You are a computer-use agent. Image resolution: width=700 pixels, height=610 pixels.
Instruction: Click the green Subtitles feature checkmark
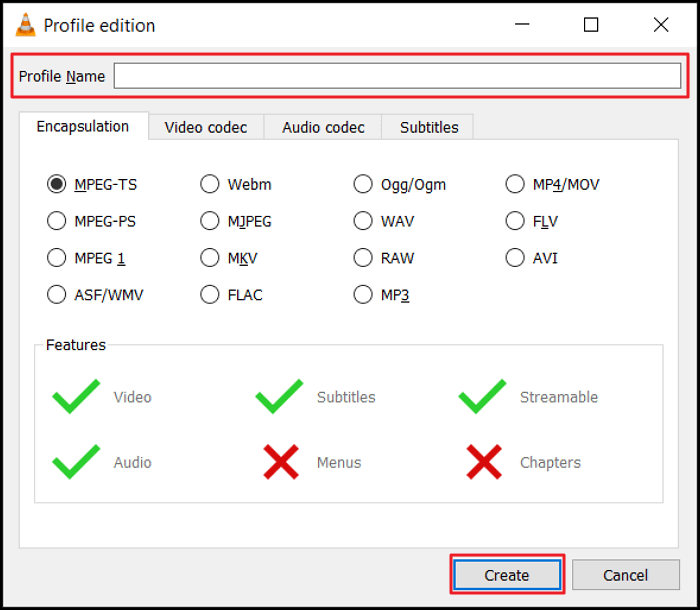pyautogui.click(x=279, y=397)
